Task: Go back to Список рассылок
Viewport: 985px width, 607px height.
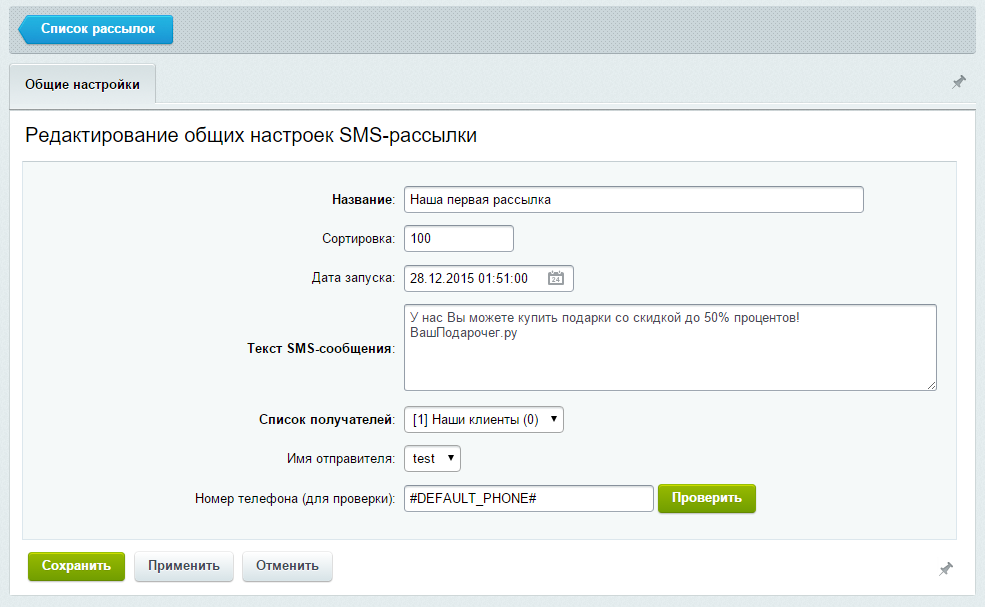Action: click(96, 30)
